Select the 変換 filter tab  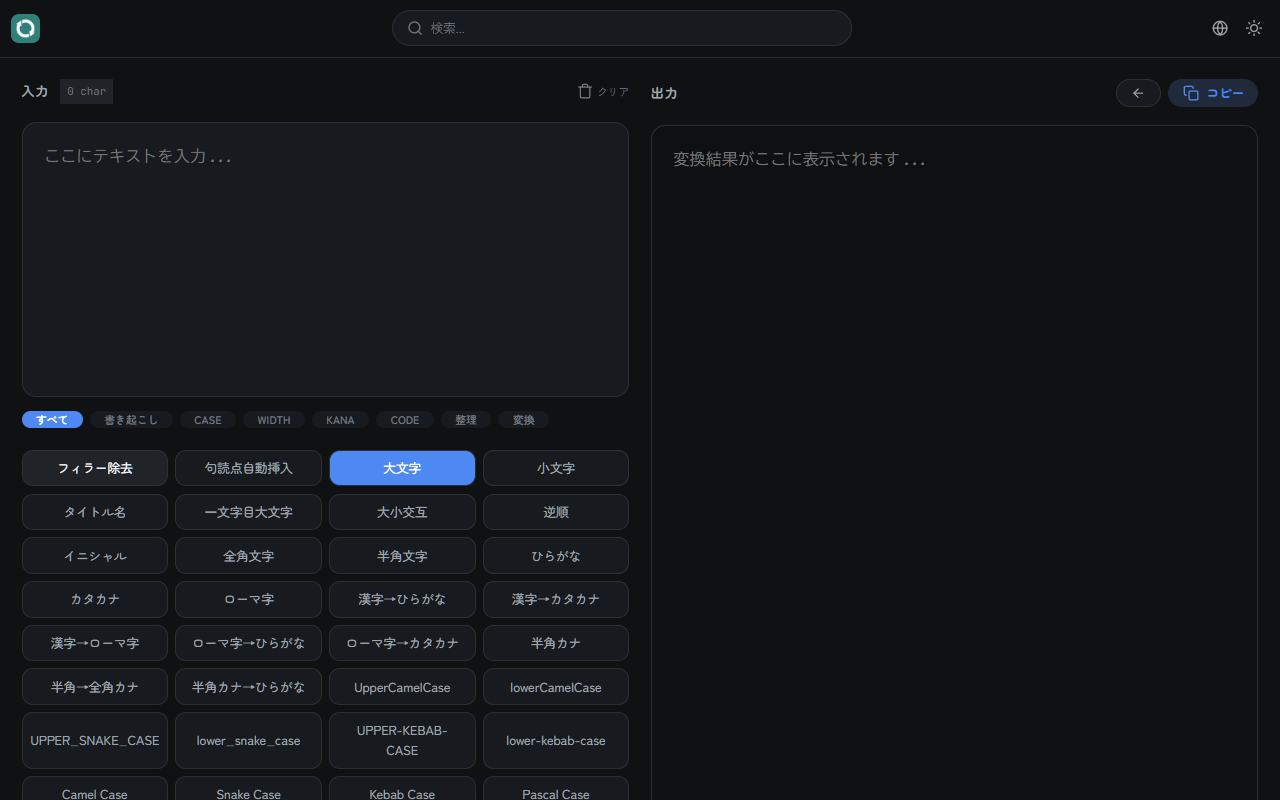point(524,420)
